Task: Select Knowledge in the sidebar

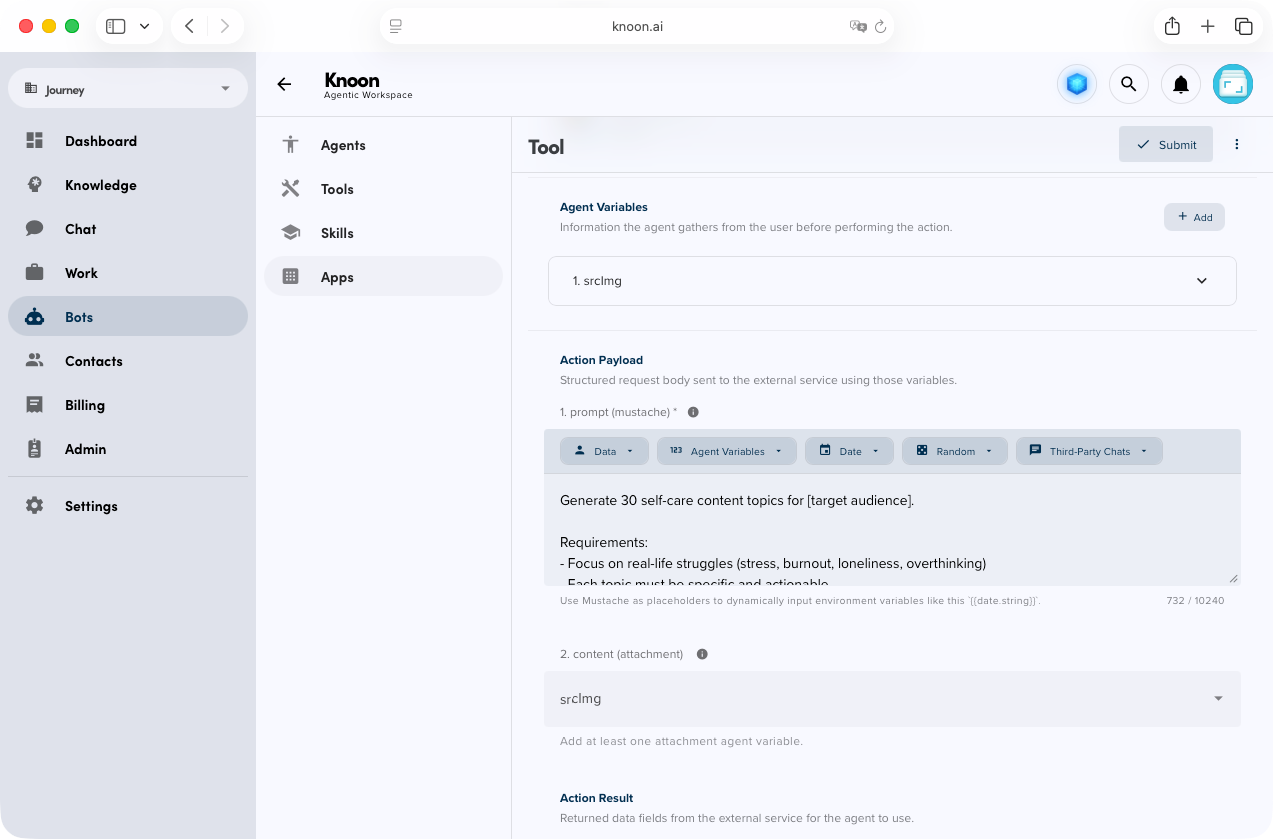Action: [x=100, y=185]
